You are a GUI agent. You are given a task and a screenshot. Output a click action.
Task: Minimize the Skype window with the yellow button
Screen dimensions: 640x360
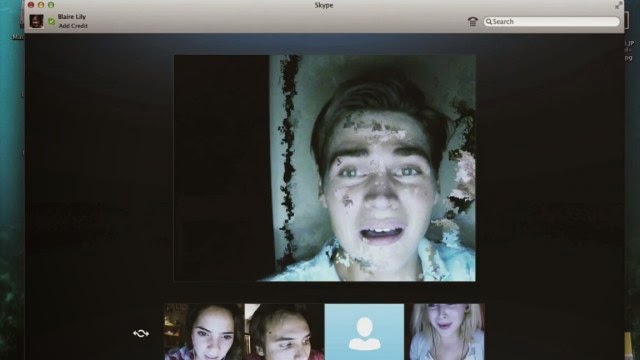tap(41, 5)
